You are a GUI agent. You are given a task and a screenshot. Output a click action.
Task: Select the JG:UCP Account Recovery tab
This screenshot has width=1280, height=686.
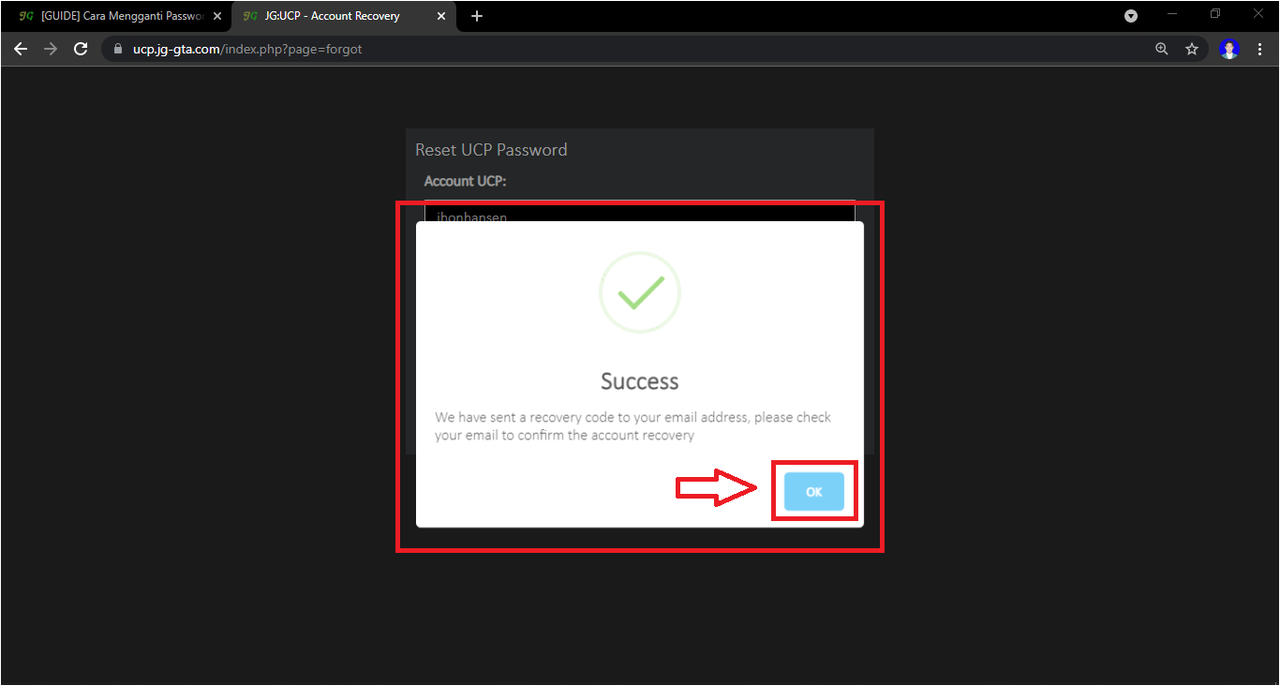pos(343,16)
